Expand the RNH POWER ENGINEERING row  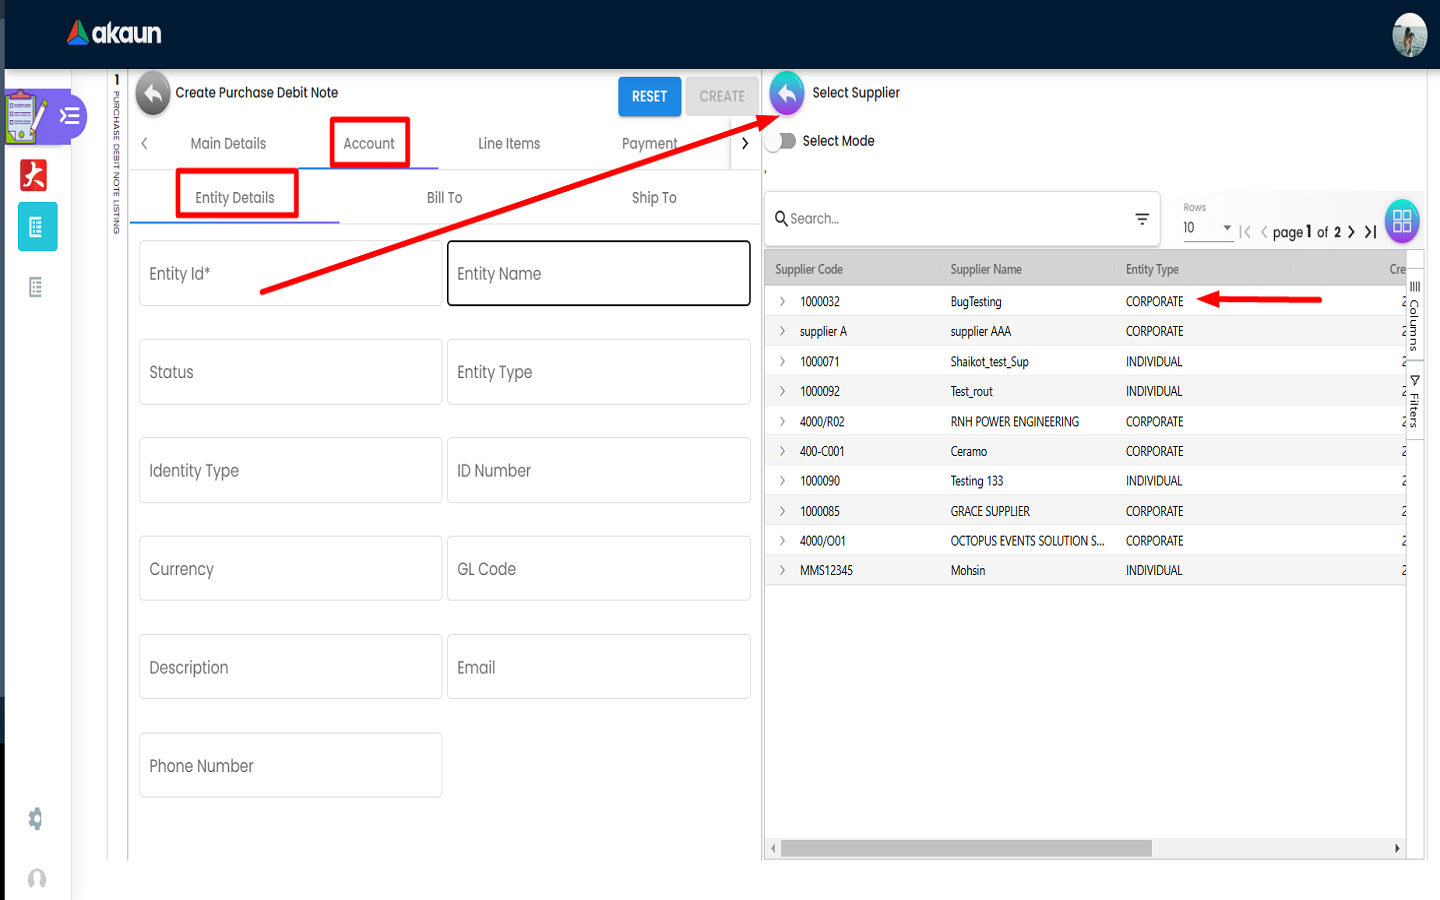(783, 421)
